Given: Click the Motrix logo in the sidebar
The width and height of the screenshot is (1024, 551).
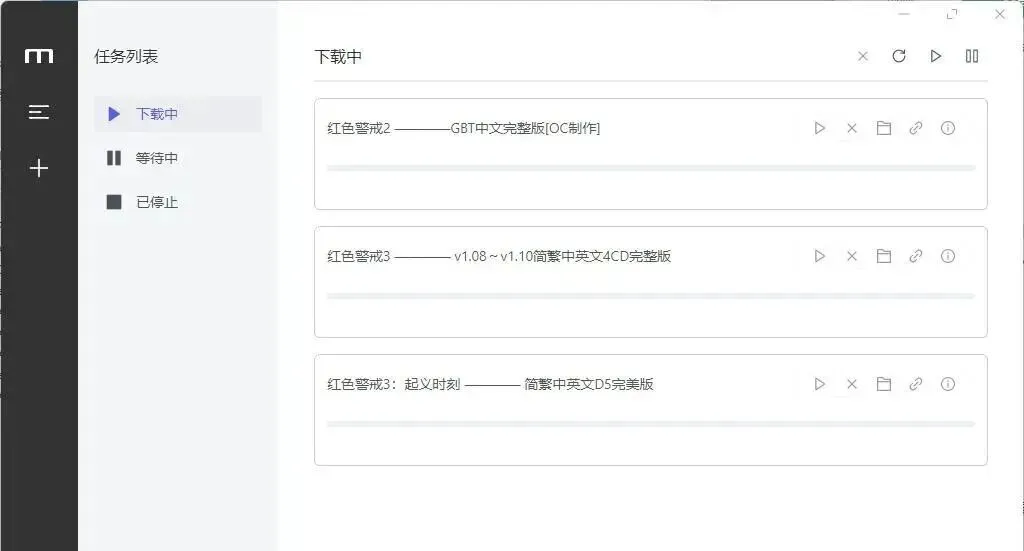Looking at the screenshot, I should [x=39, y=56].
